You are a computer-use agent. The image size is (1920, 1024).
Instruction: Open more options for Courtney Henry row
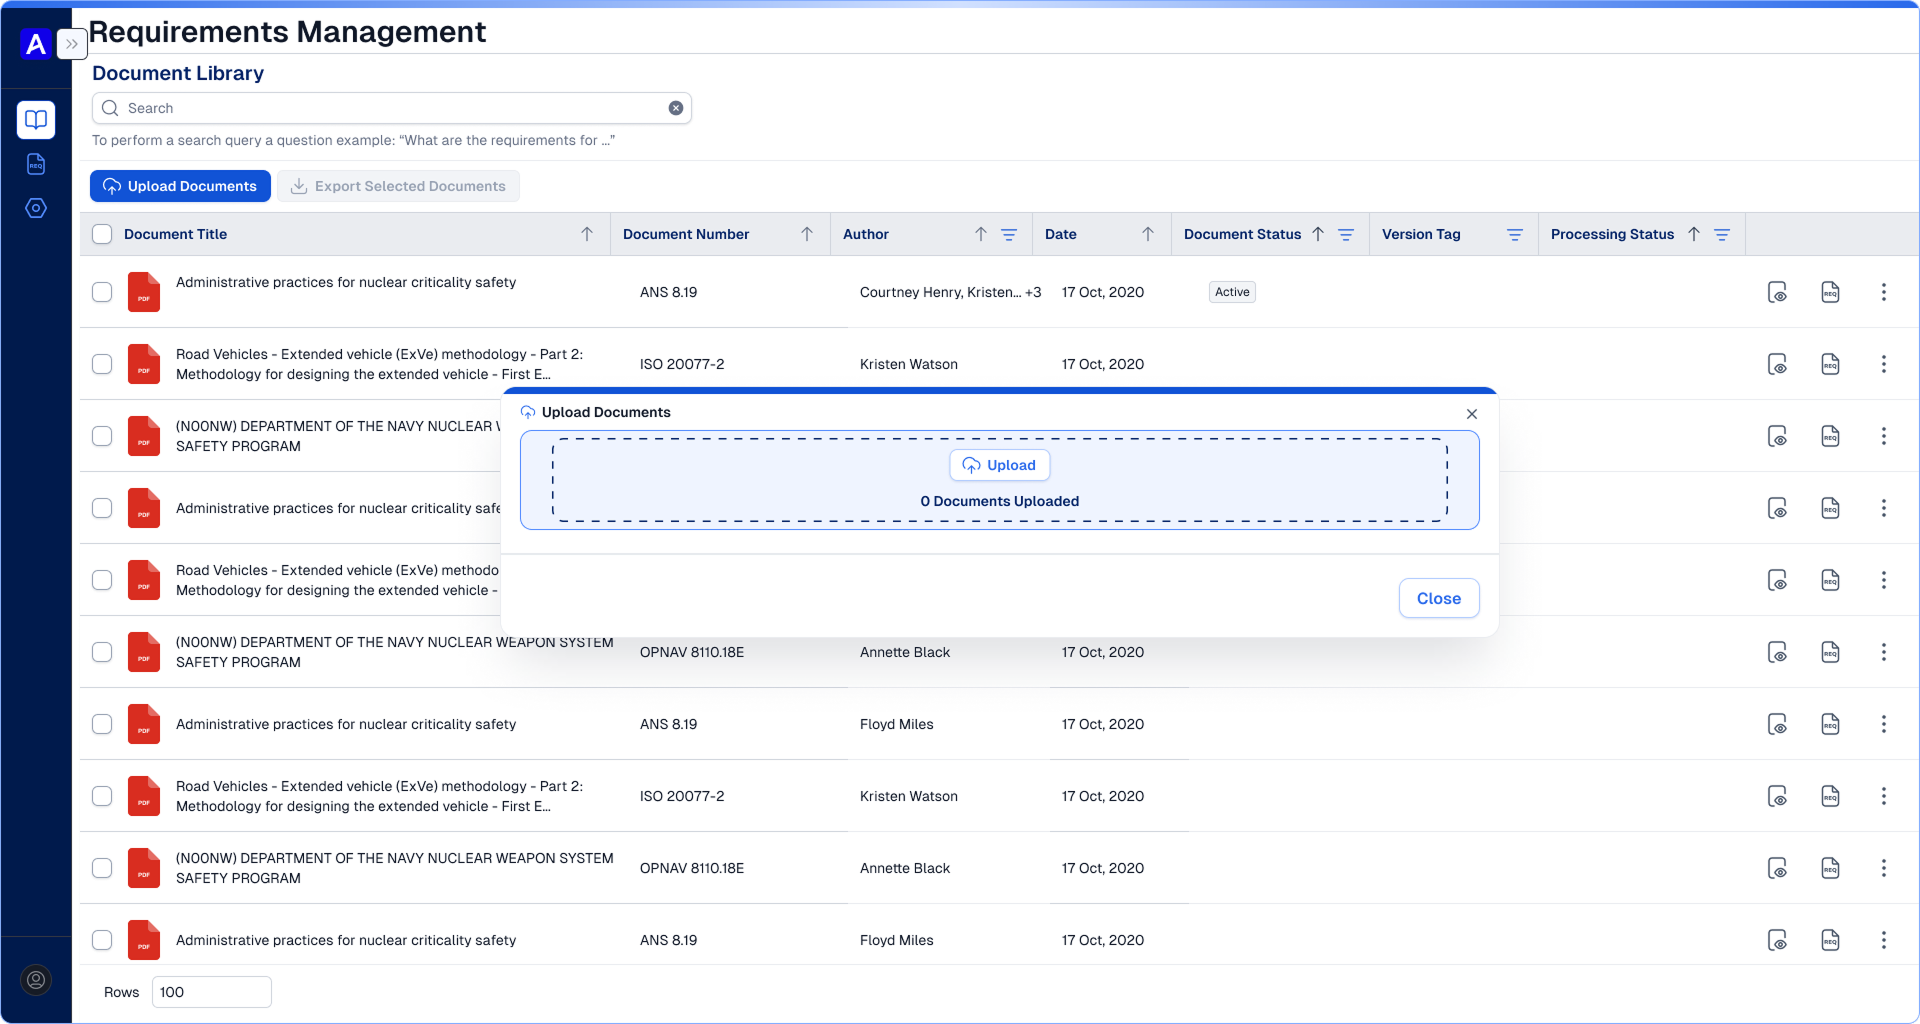(x=1884, y=292)
